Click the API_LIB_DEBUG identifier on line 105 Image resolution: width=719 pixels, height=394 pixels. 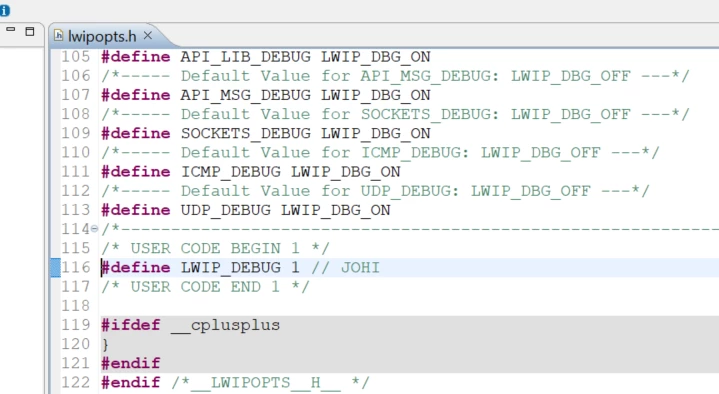tap(245, 56)
